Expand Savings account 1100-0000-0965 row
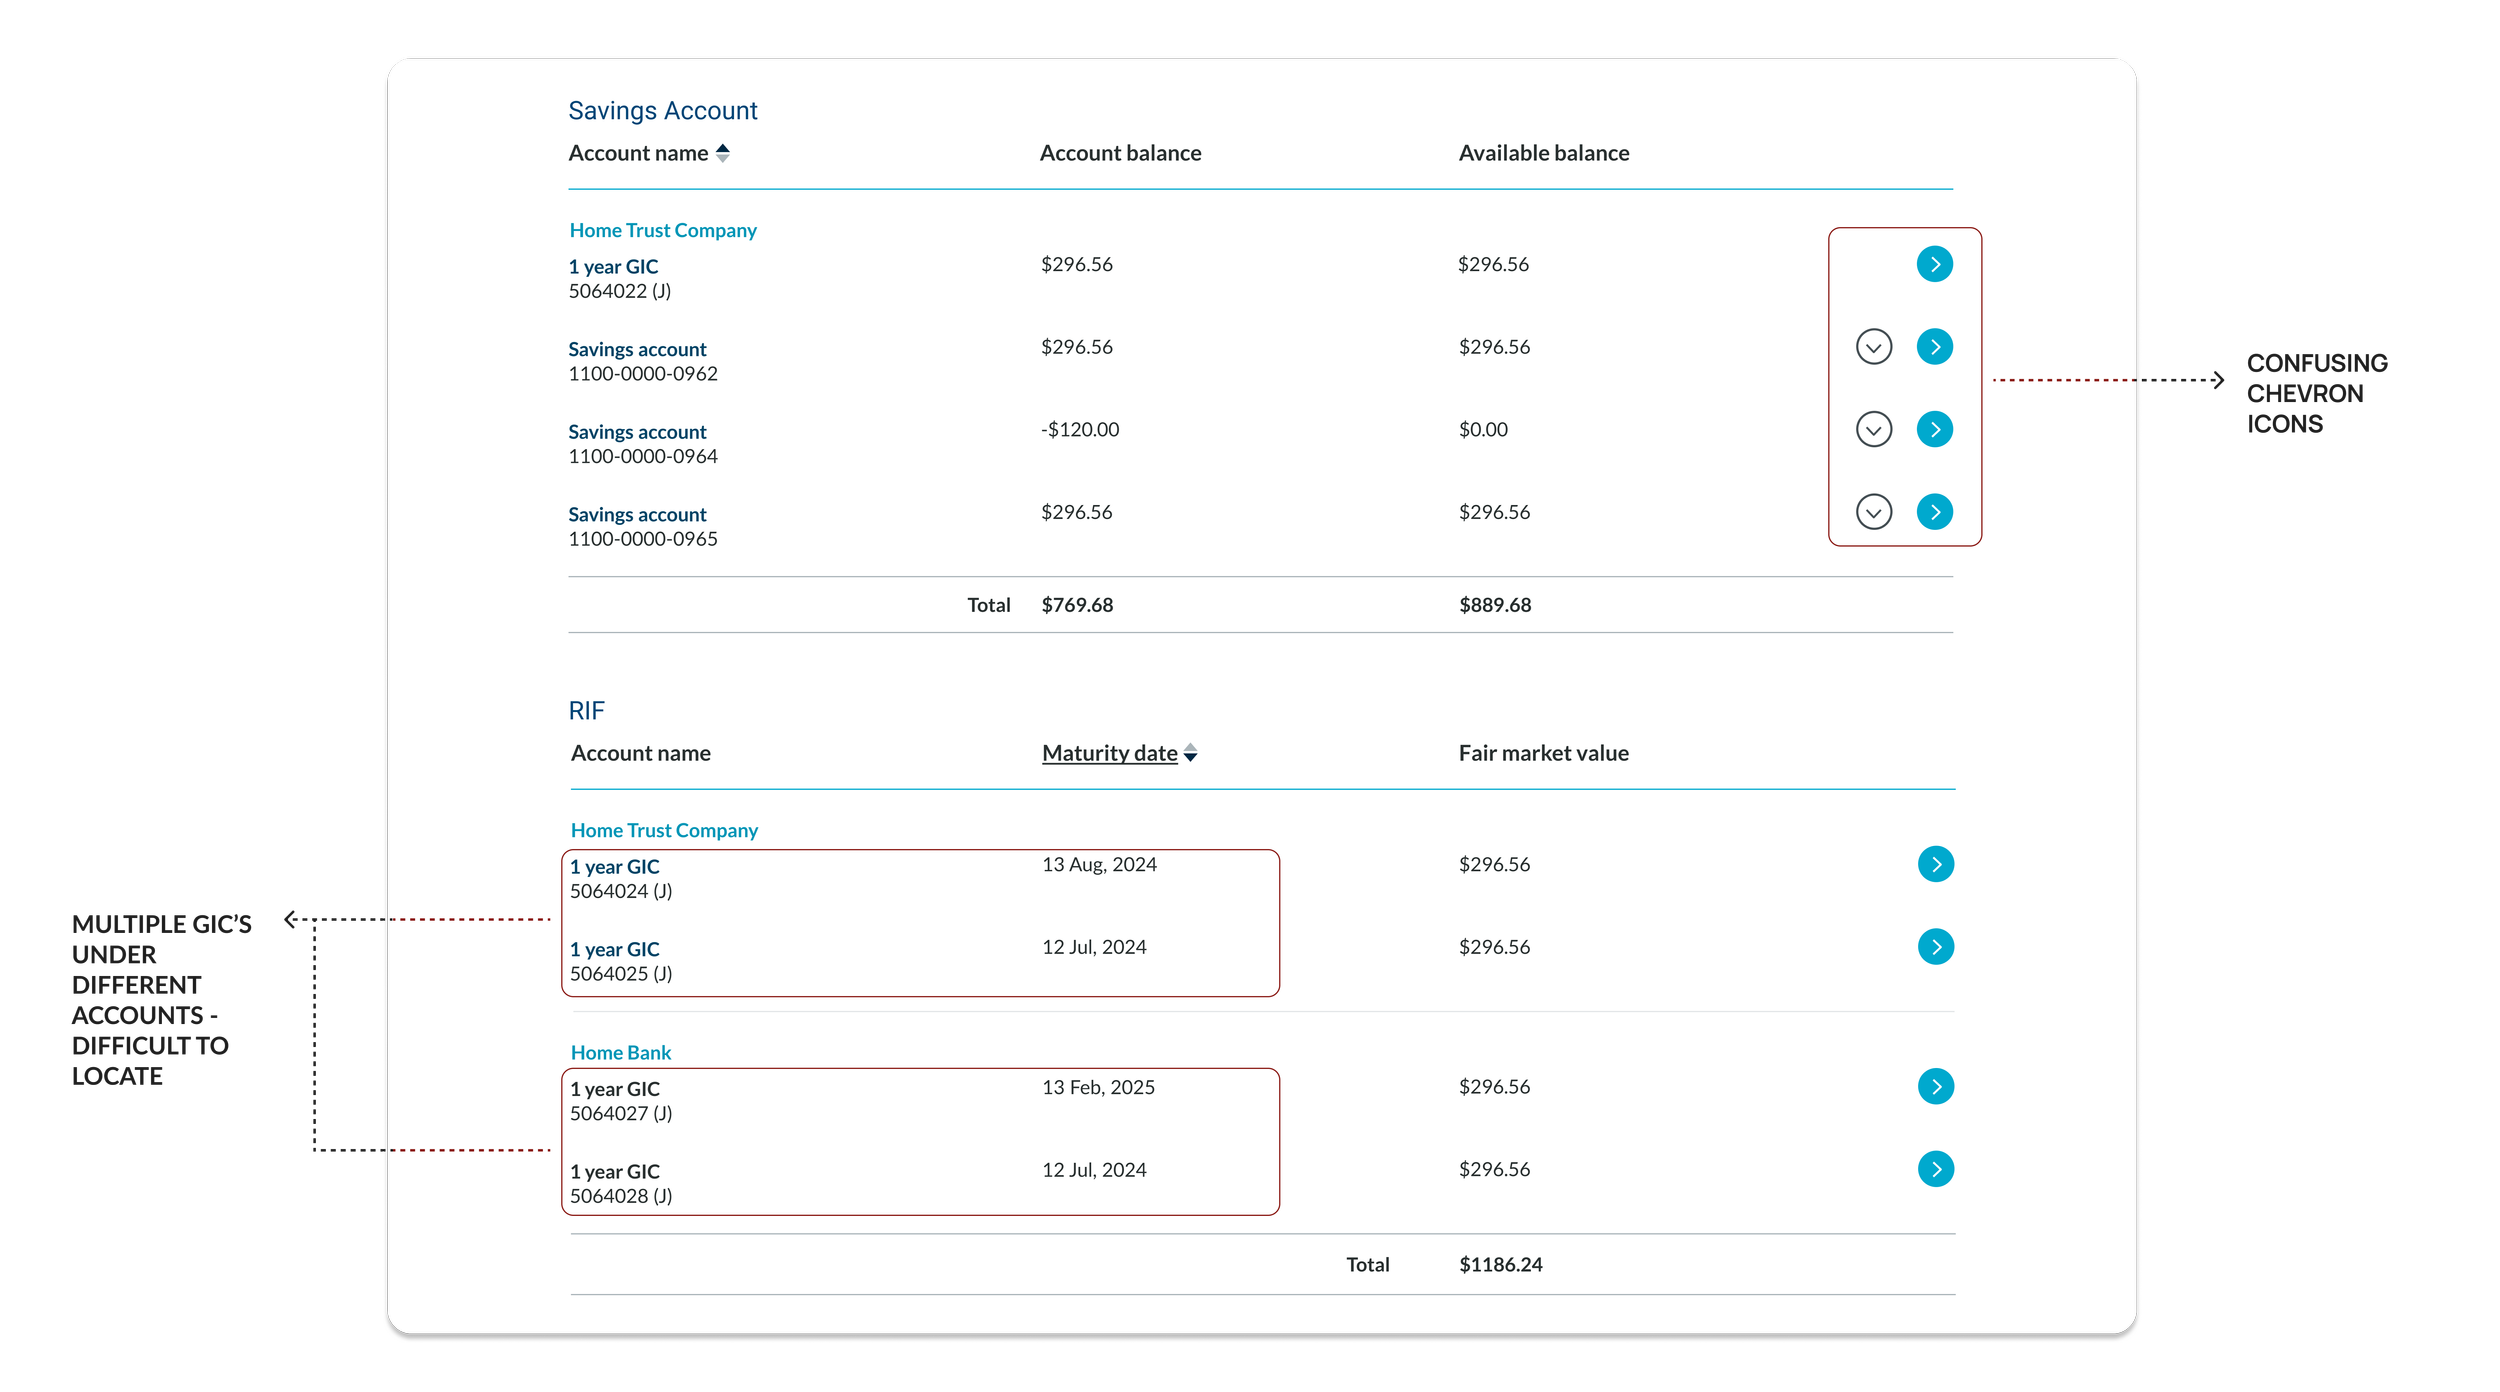Viewport: 2500px width, 1392px height. [x=1873, y=512]
